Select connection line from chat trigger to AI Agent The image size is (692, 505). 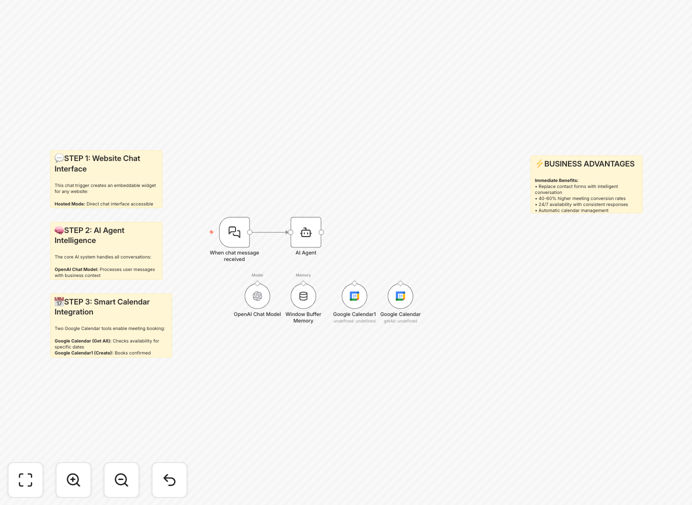tap(270, 232)
